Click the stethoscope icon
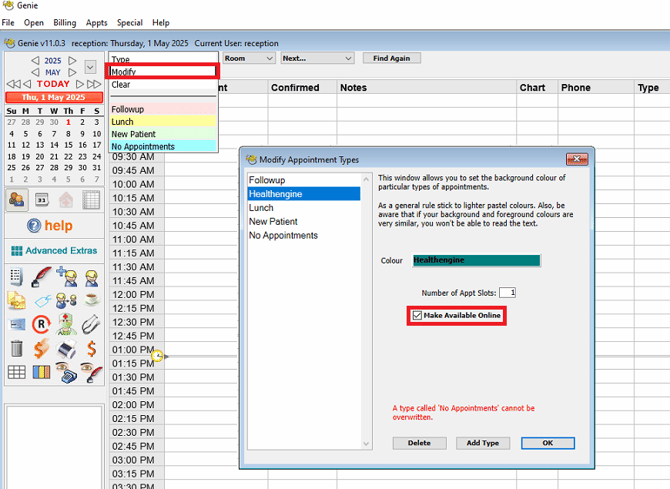Image resolution: width=670 pixels, height=489 pixels. pyautogui.click(x=91, y=325)
